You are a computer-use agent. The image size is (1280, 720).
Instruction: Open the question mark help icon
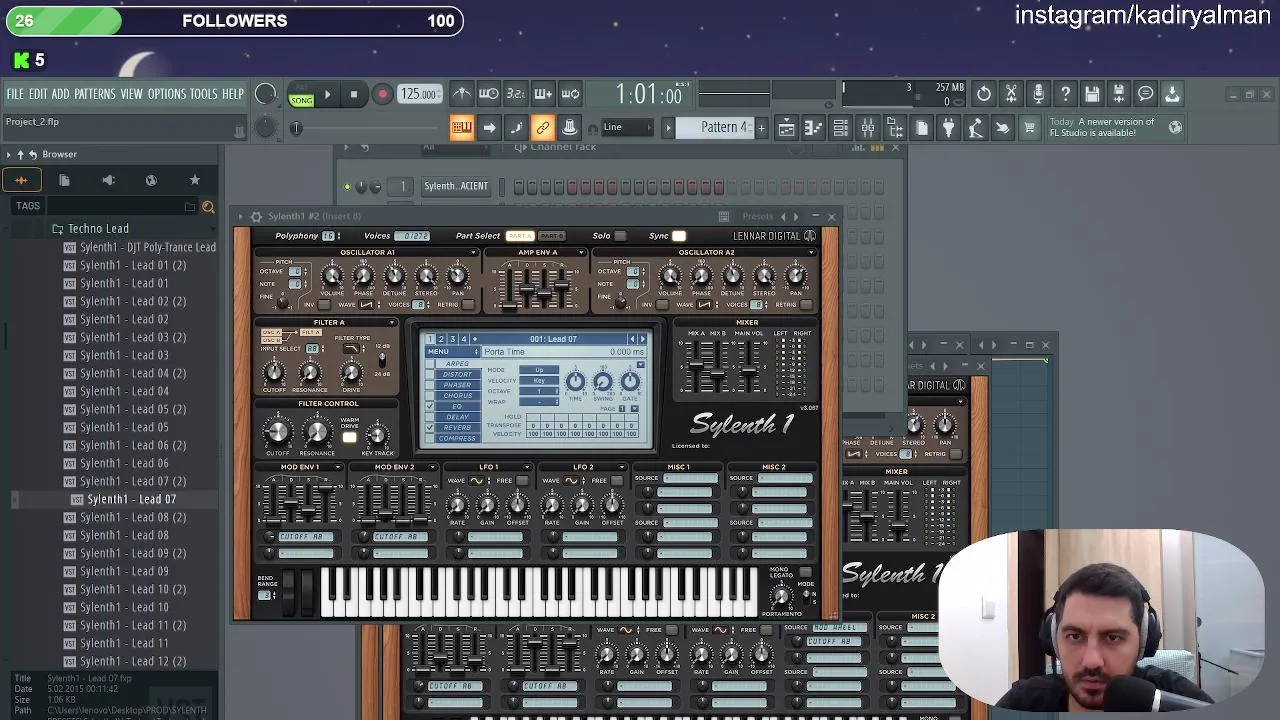[x=1065, y=94]
